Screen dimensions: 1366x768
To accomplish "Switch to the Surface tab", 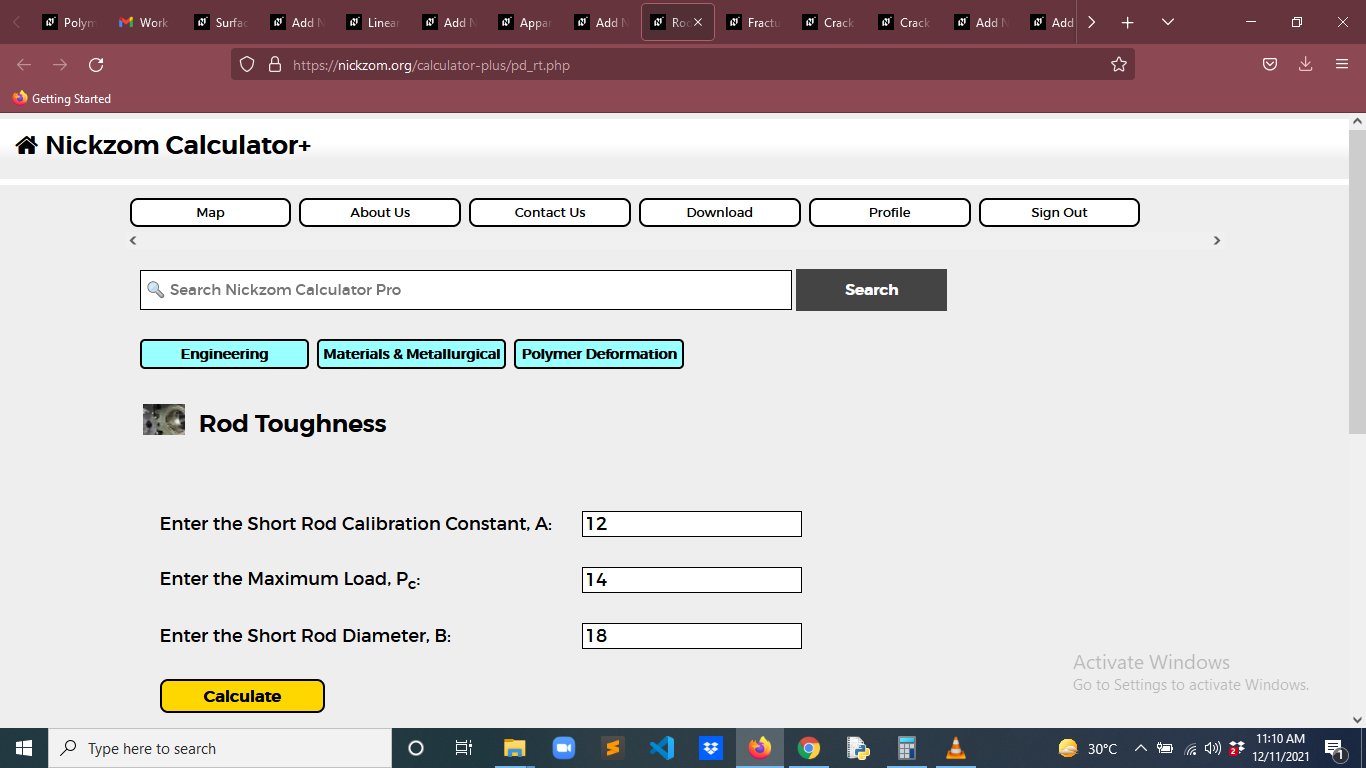I will point(222,22).
